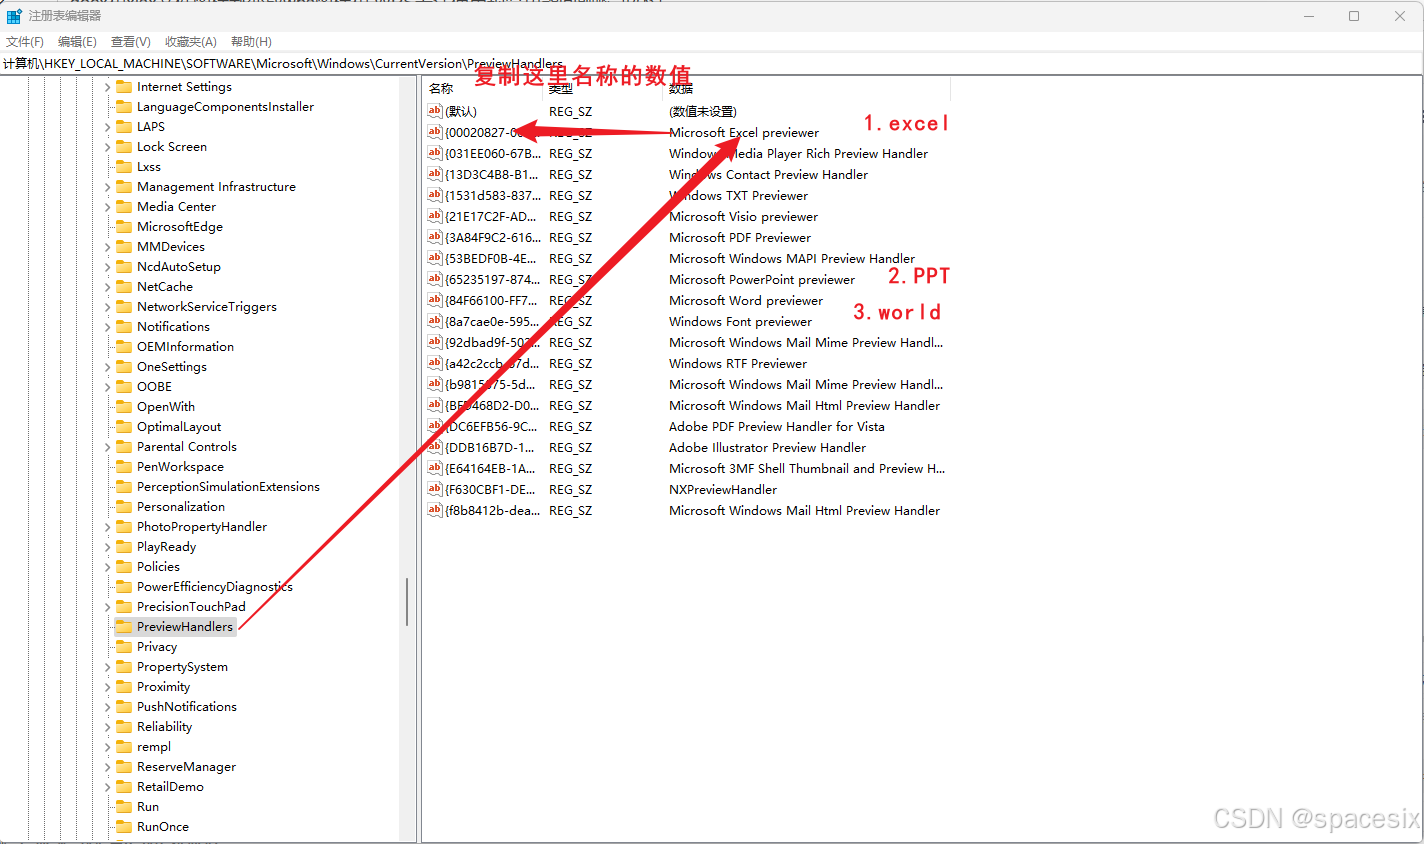Select the Reliability key
This screenshot has height=844, width=1424.
pos(165,727)
